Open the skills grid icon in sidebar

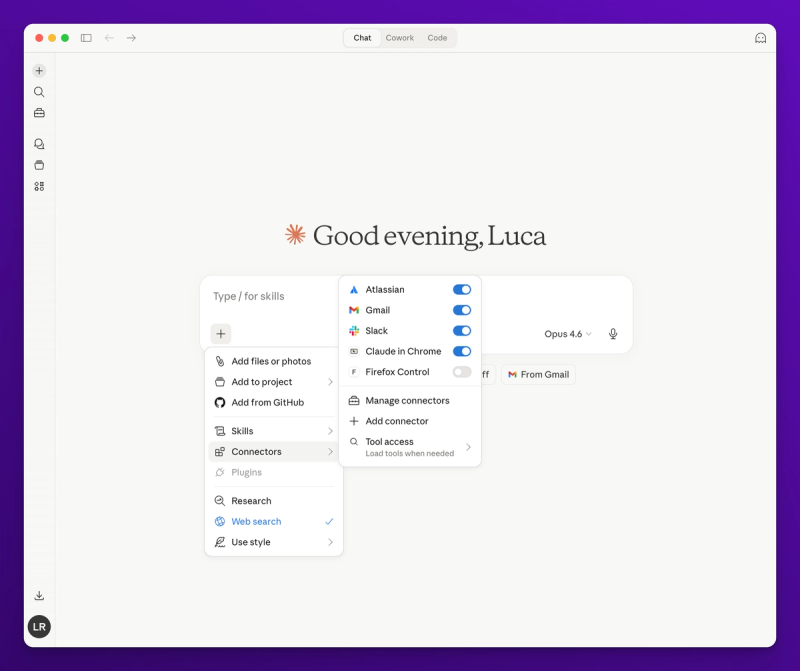(38, 187)
